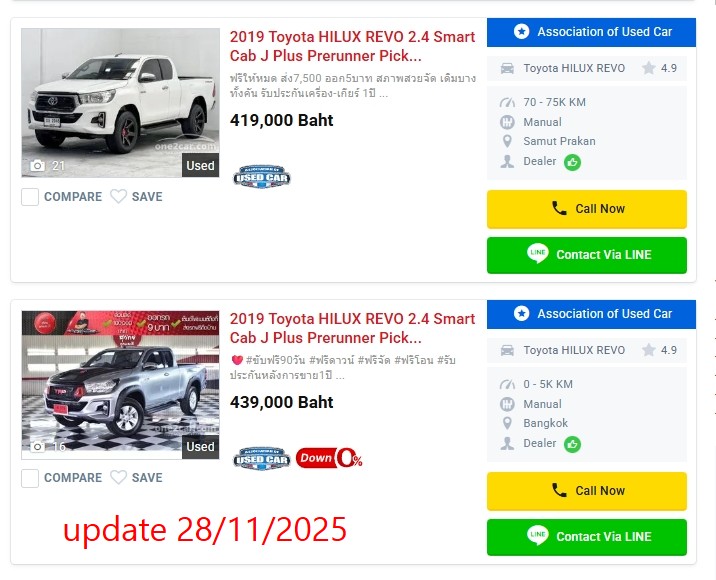Check the COMPARE box for white Hilux
716x580 pixels.
click(x=30, y=197)
